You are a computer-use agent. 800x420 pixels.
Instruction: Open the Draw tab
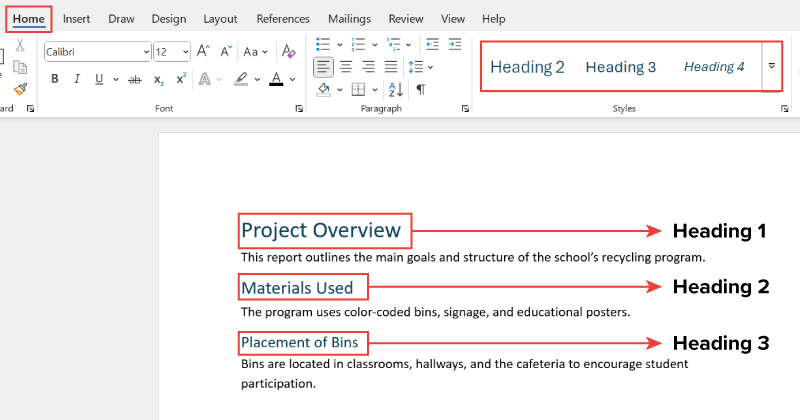pyautogui.click(x=121, y=19)
